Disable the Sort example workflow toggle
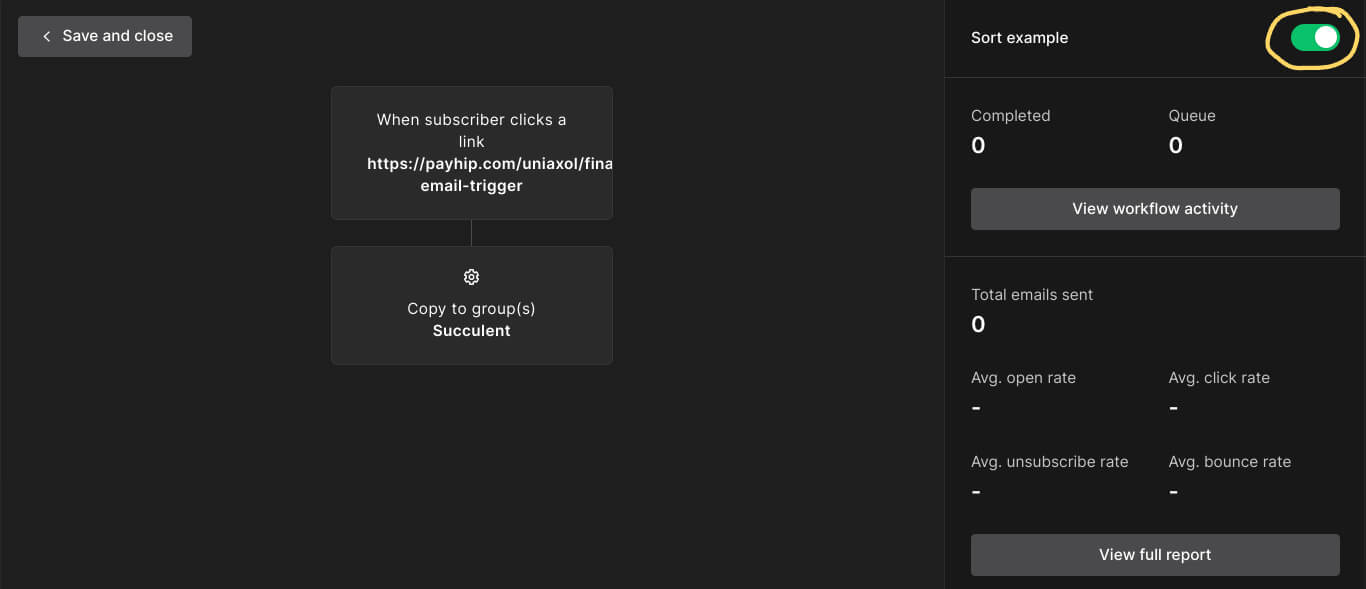1366x589 pixels. (1314, 38)
